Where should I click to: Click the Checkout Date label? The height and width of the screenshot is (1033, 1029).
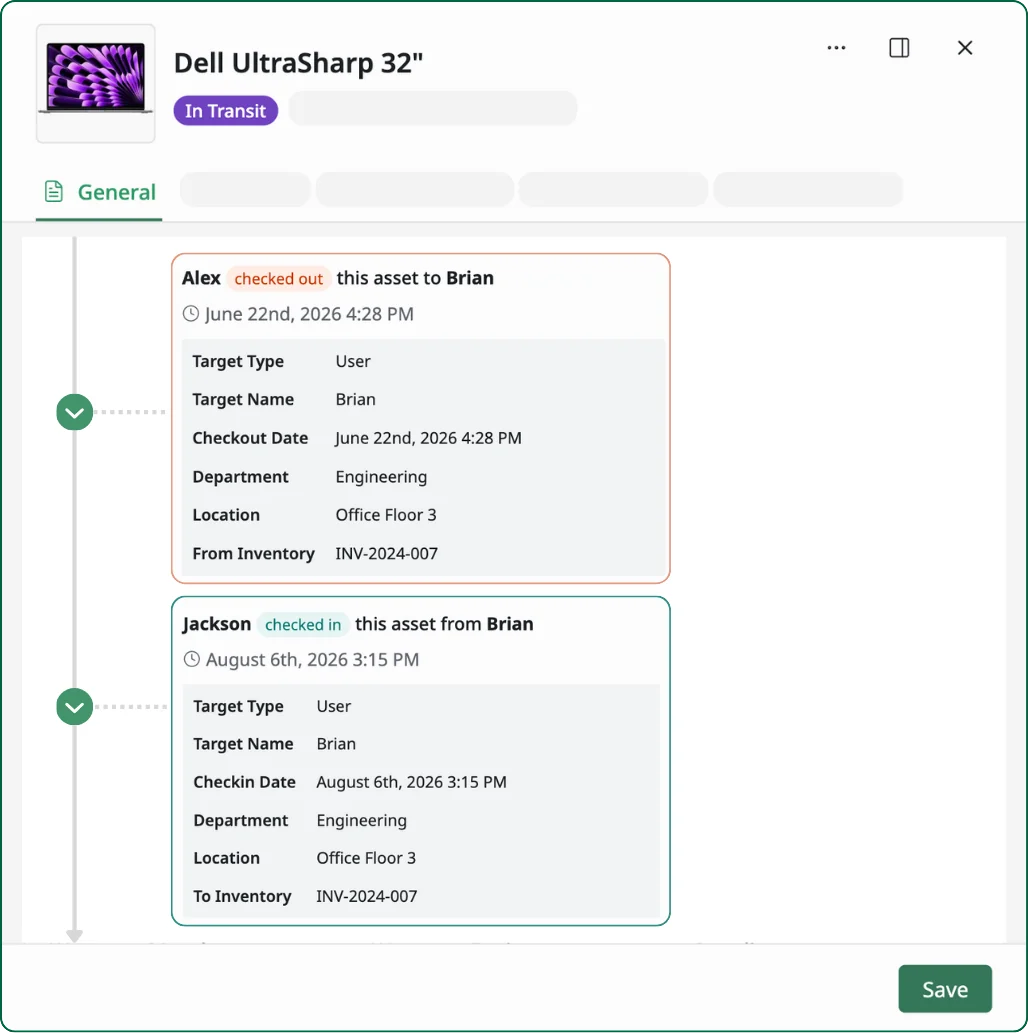(250, 438)
